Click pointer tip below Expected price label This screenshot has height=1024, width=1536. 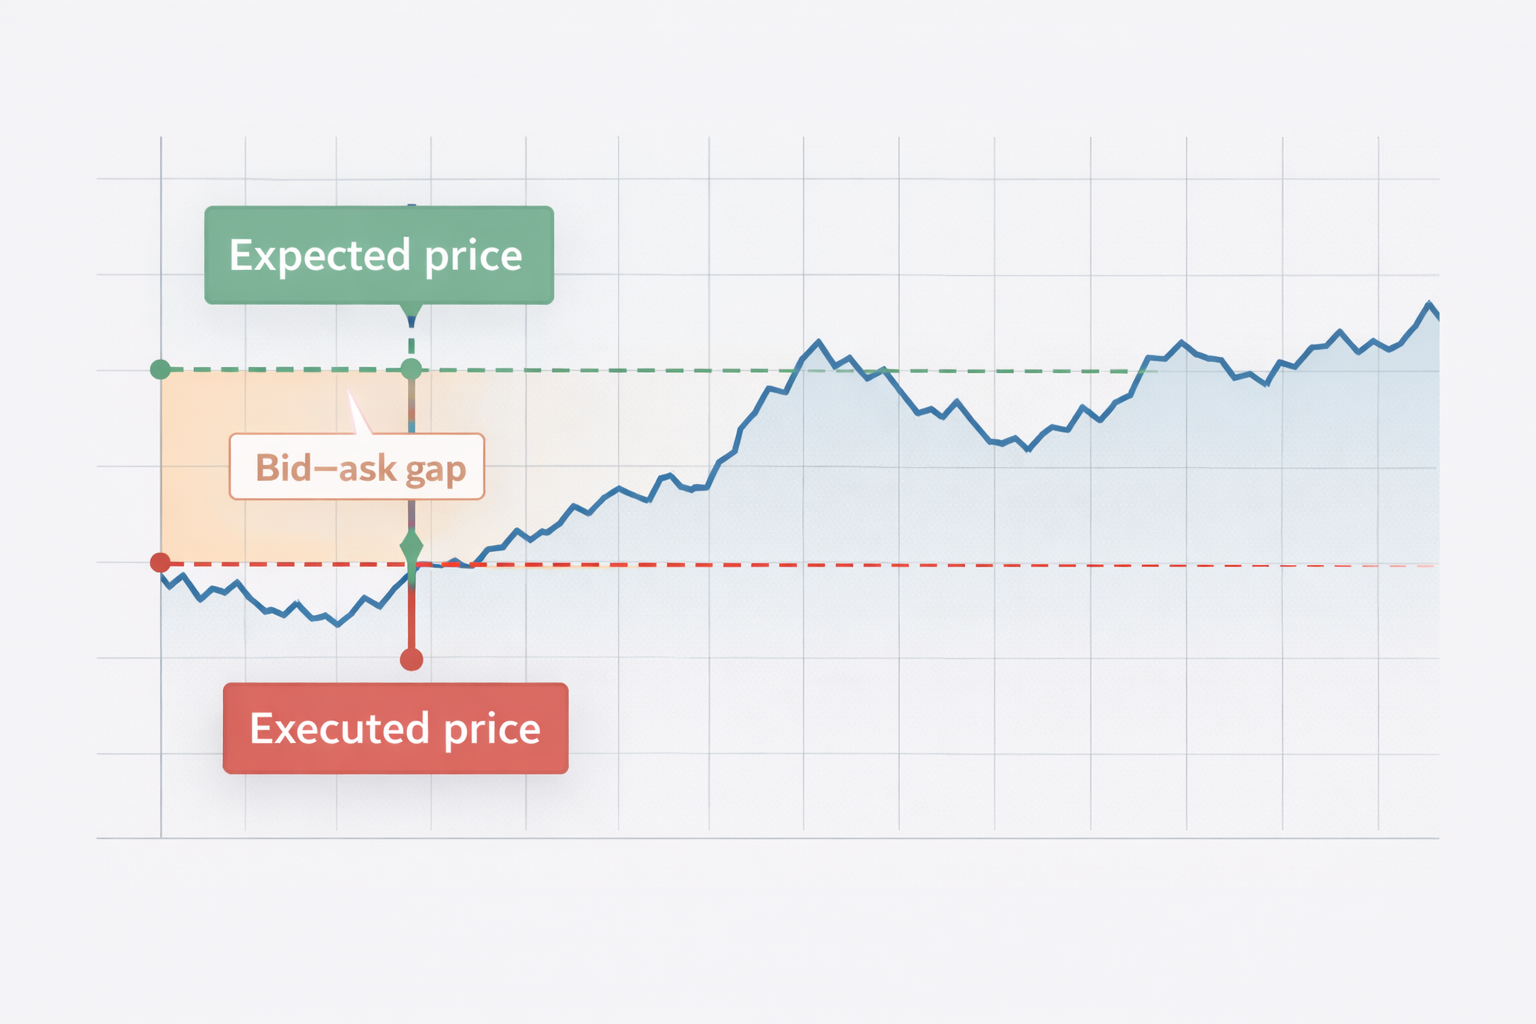pos(411,320)
